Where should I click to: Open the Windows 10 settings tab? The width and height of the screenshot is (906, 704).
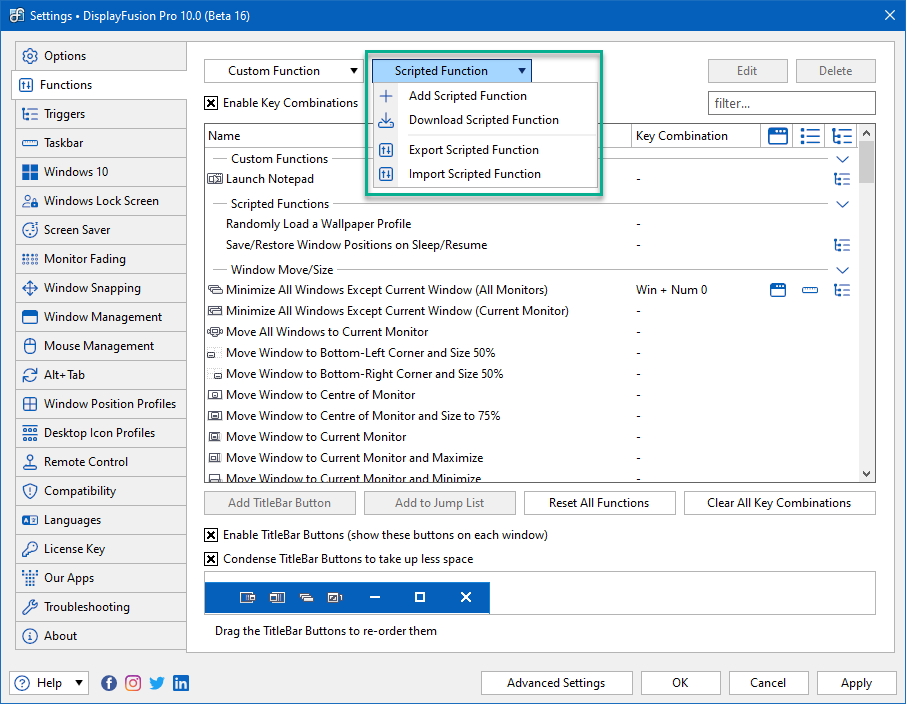click(101, 172)
